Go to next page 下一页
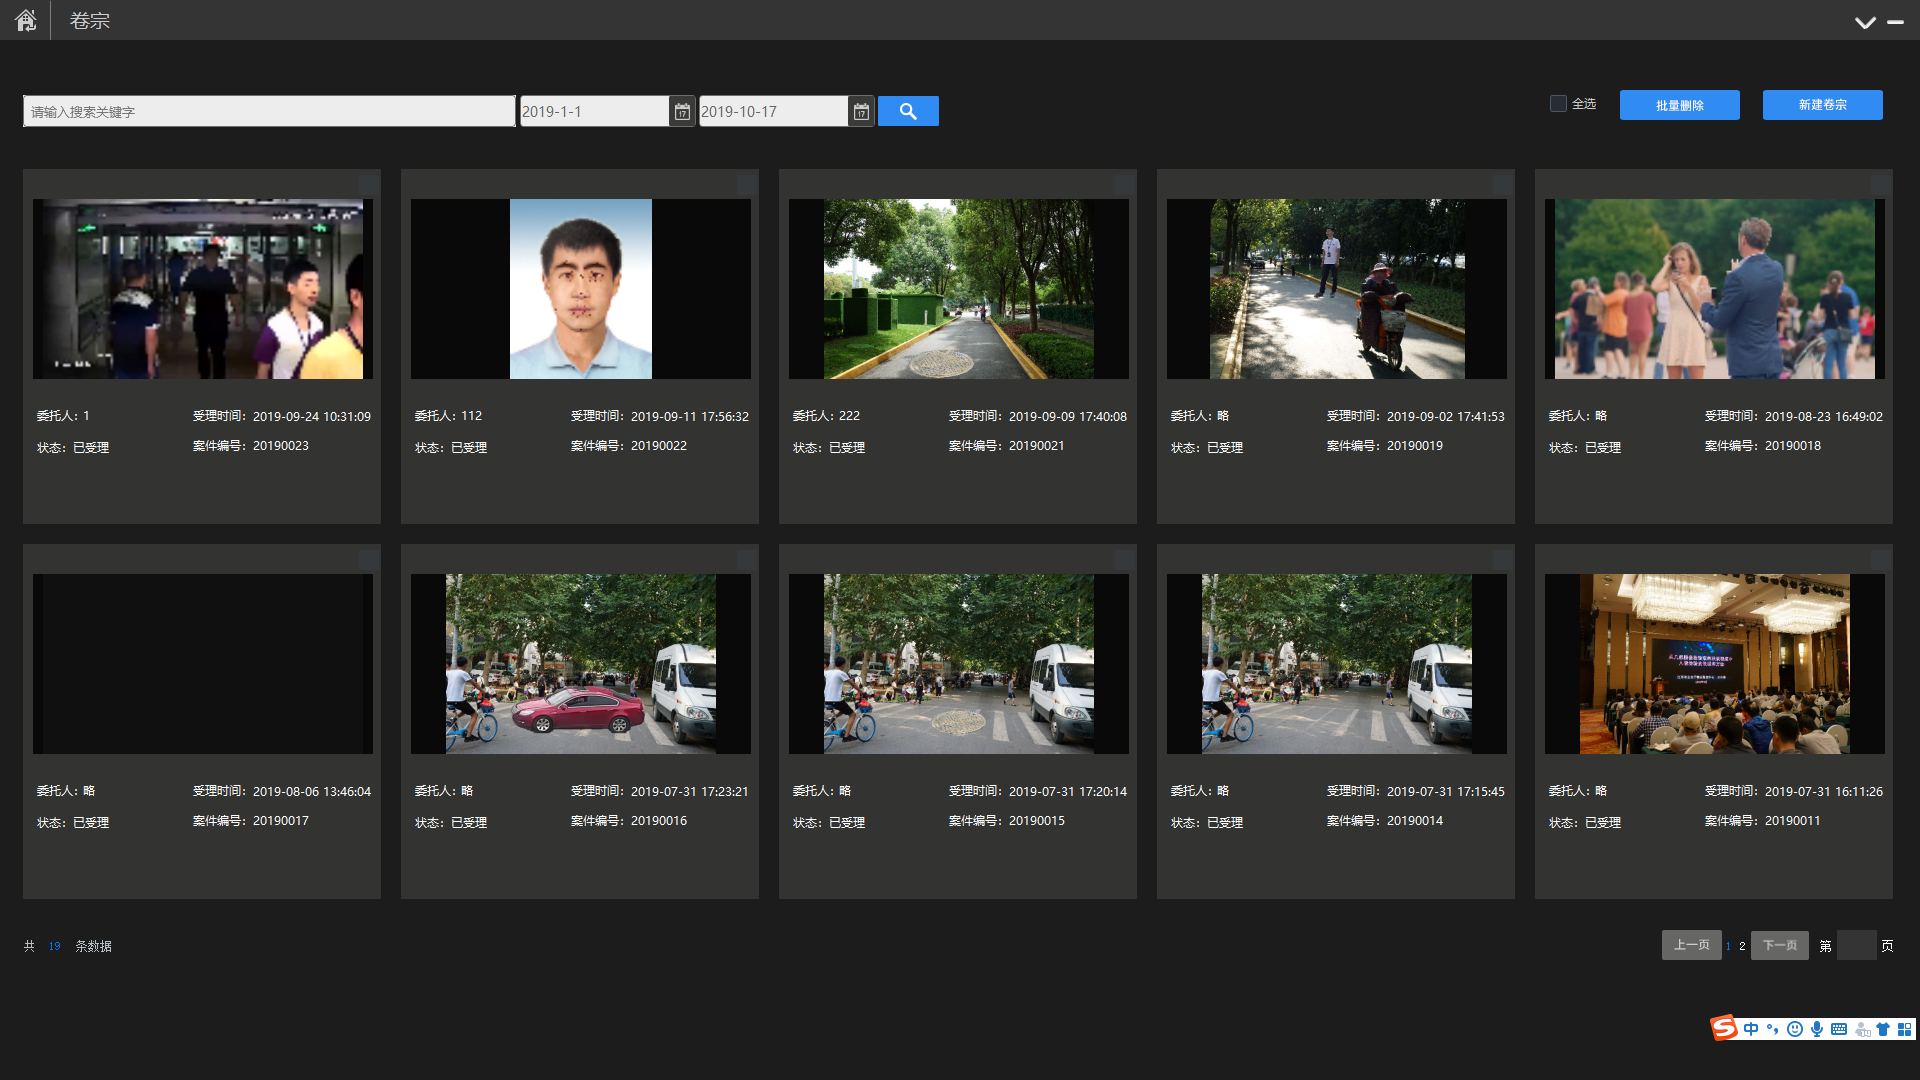The width and height of the screenshot is (1920, 1080). (x=1780, y=945)
